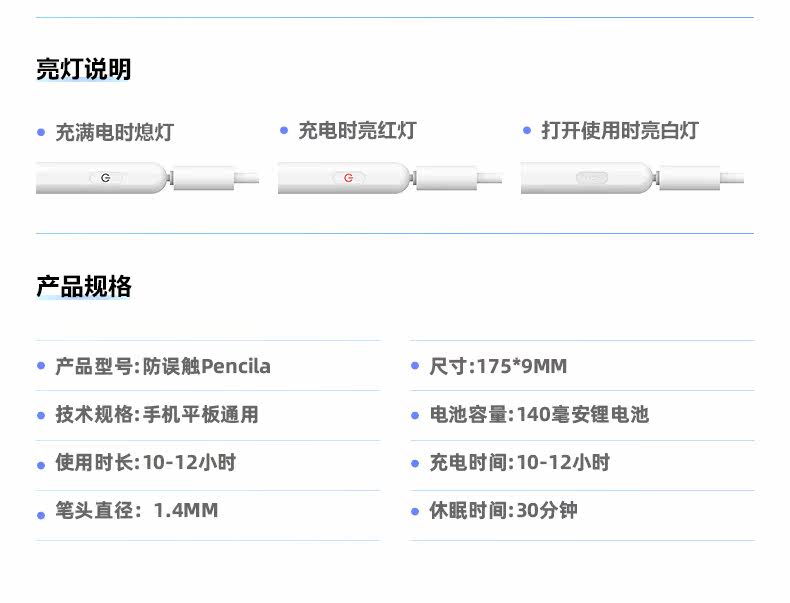Click bullet dot beside 产品型号 row
790x603 pixels.
tap(41, 366)
